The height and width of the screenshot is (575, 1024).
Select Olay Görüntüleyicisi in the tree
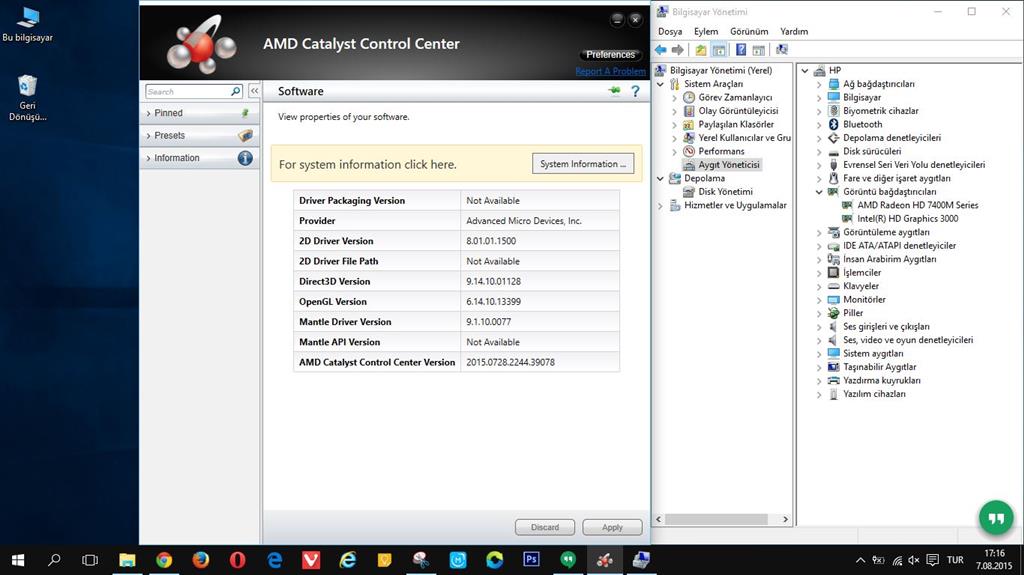click(738, 110)
